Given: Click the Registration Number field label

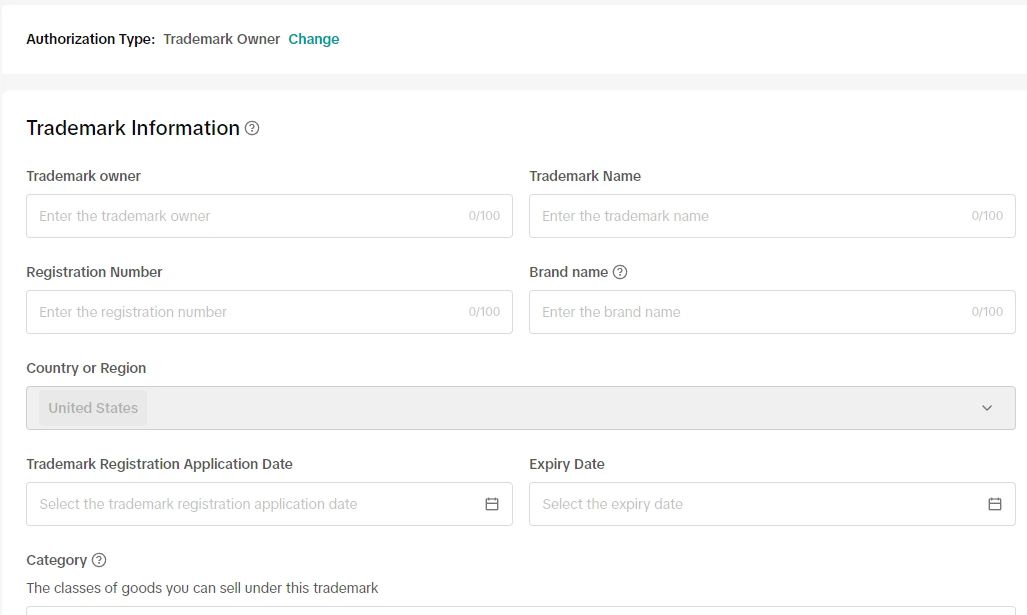Looking at the screenshot, I should [x=94, y=272].
